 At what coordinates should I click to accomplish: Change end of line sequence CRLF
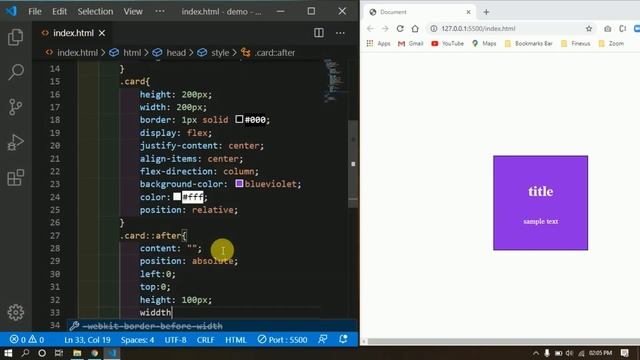(x=206, y=340)
